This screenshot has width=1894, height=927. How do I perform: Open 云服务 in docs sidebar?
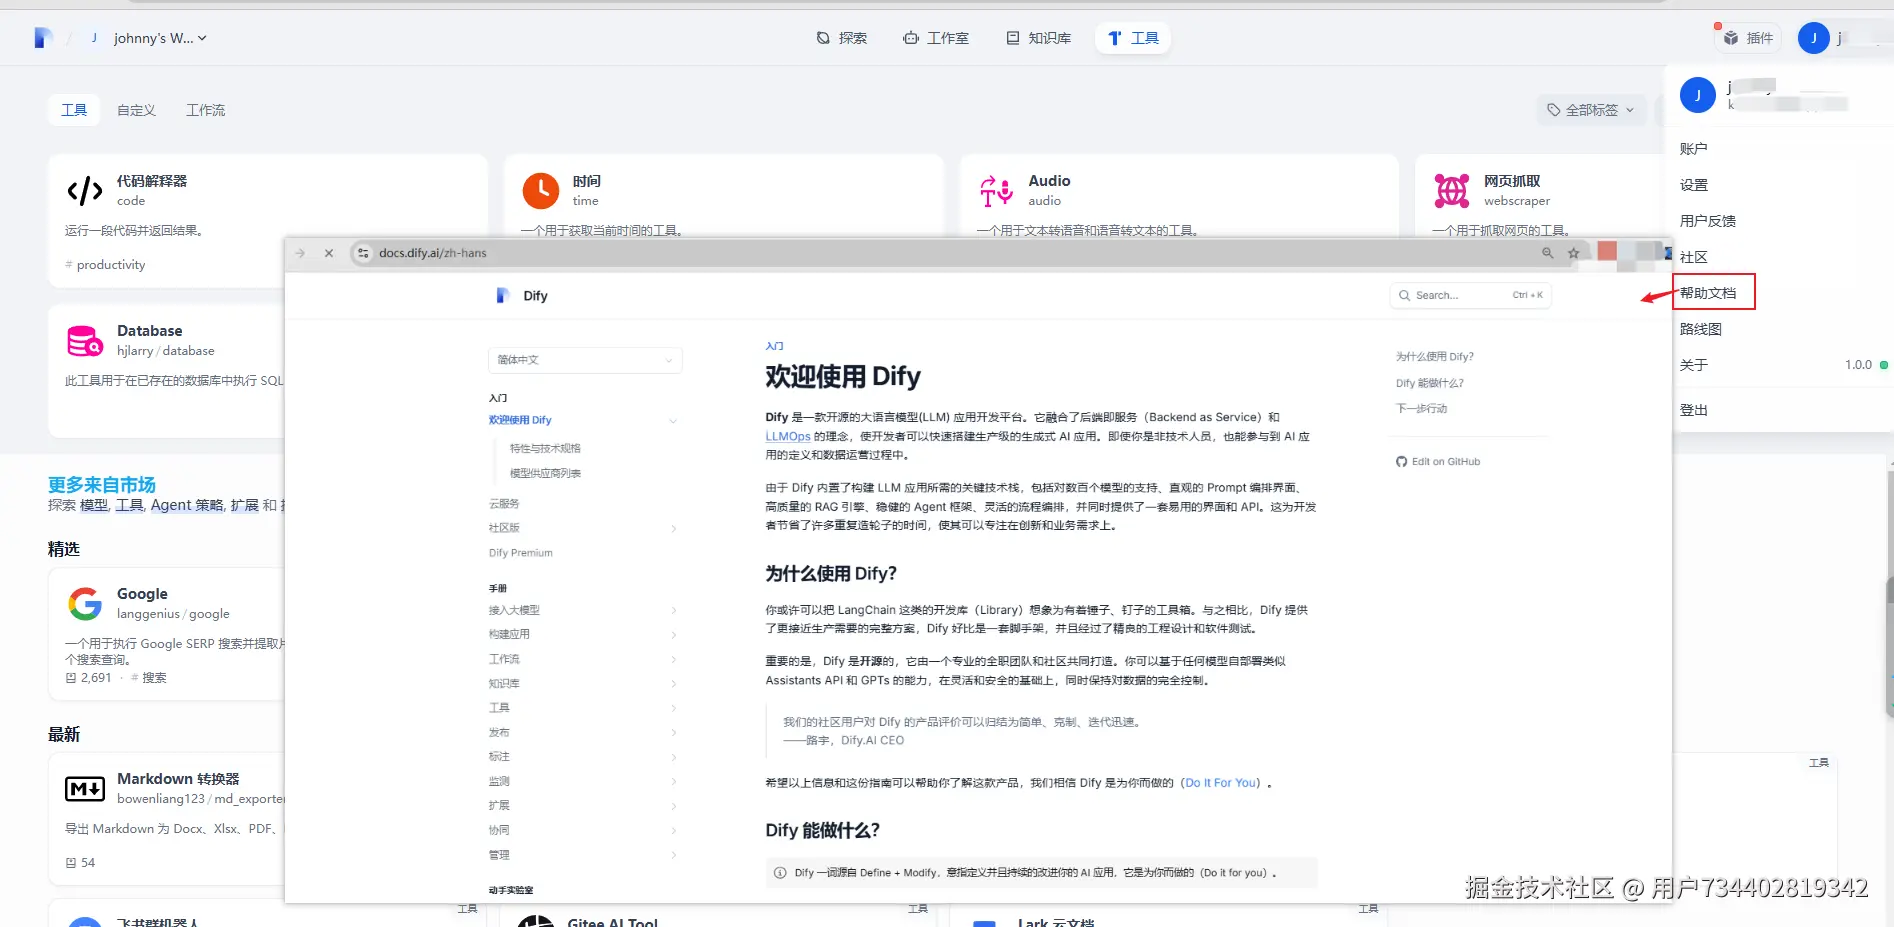point(504,503)
